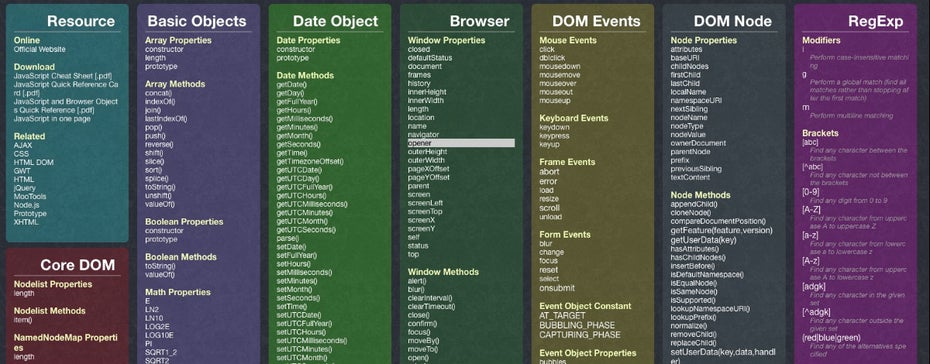Select isDefaultNamespace() node method
Viewport: 930px width, 364px height.
click(708, 274)
